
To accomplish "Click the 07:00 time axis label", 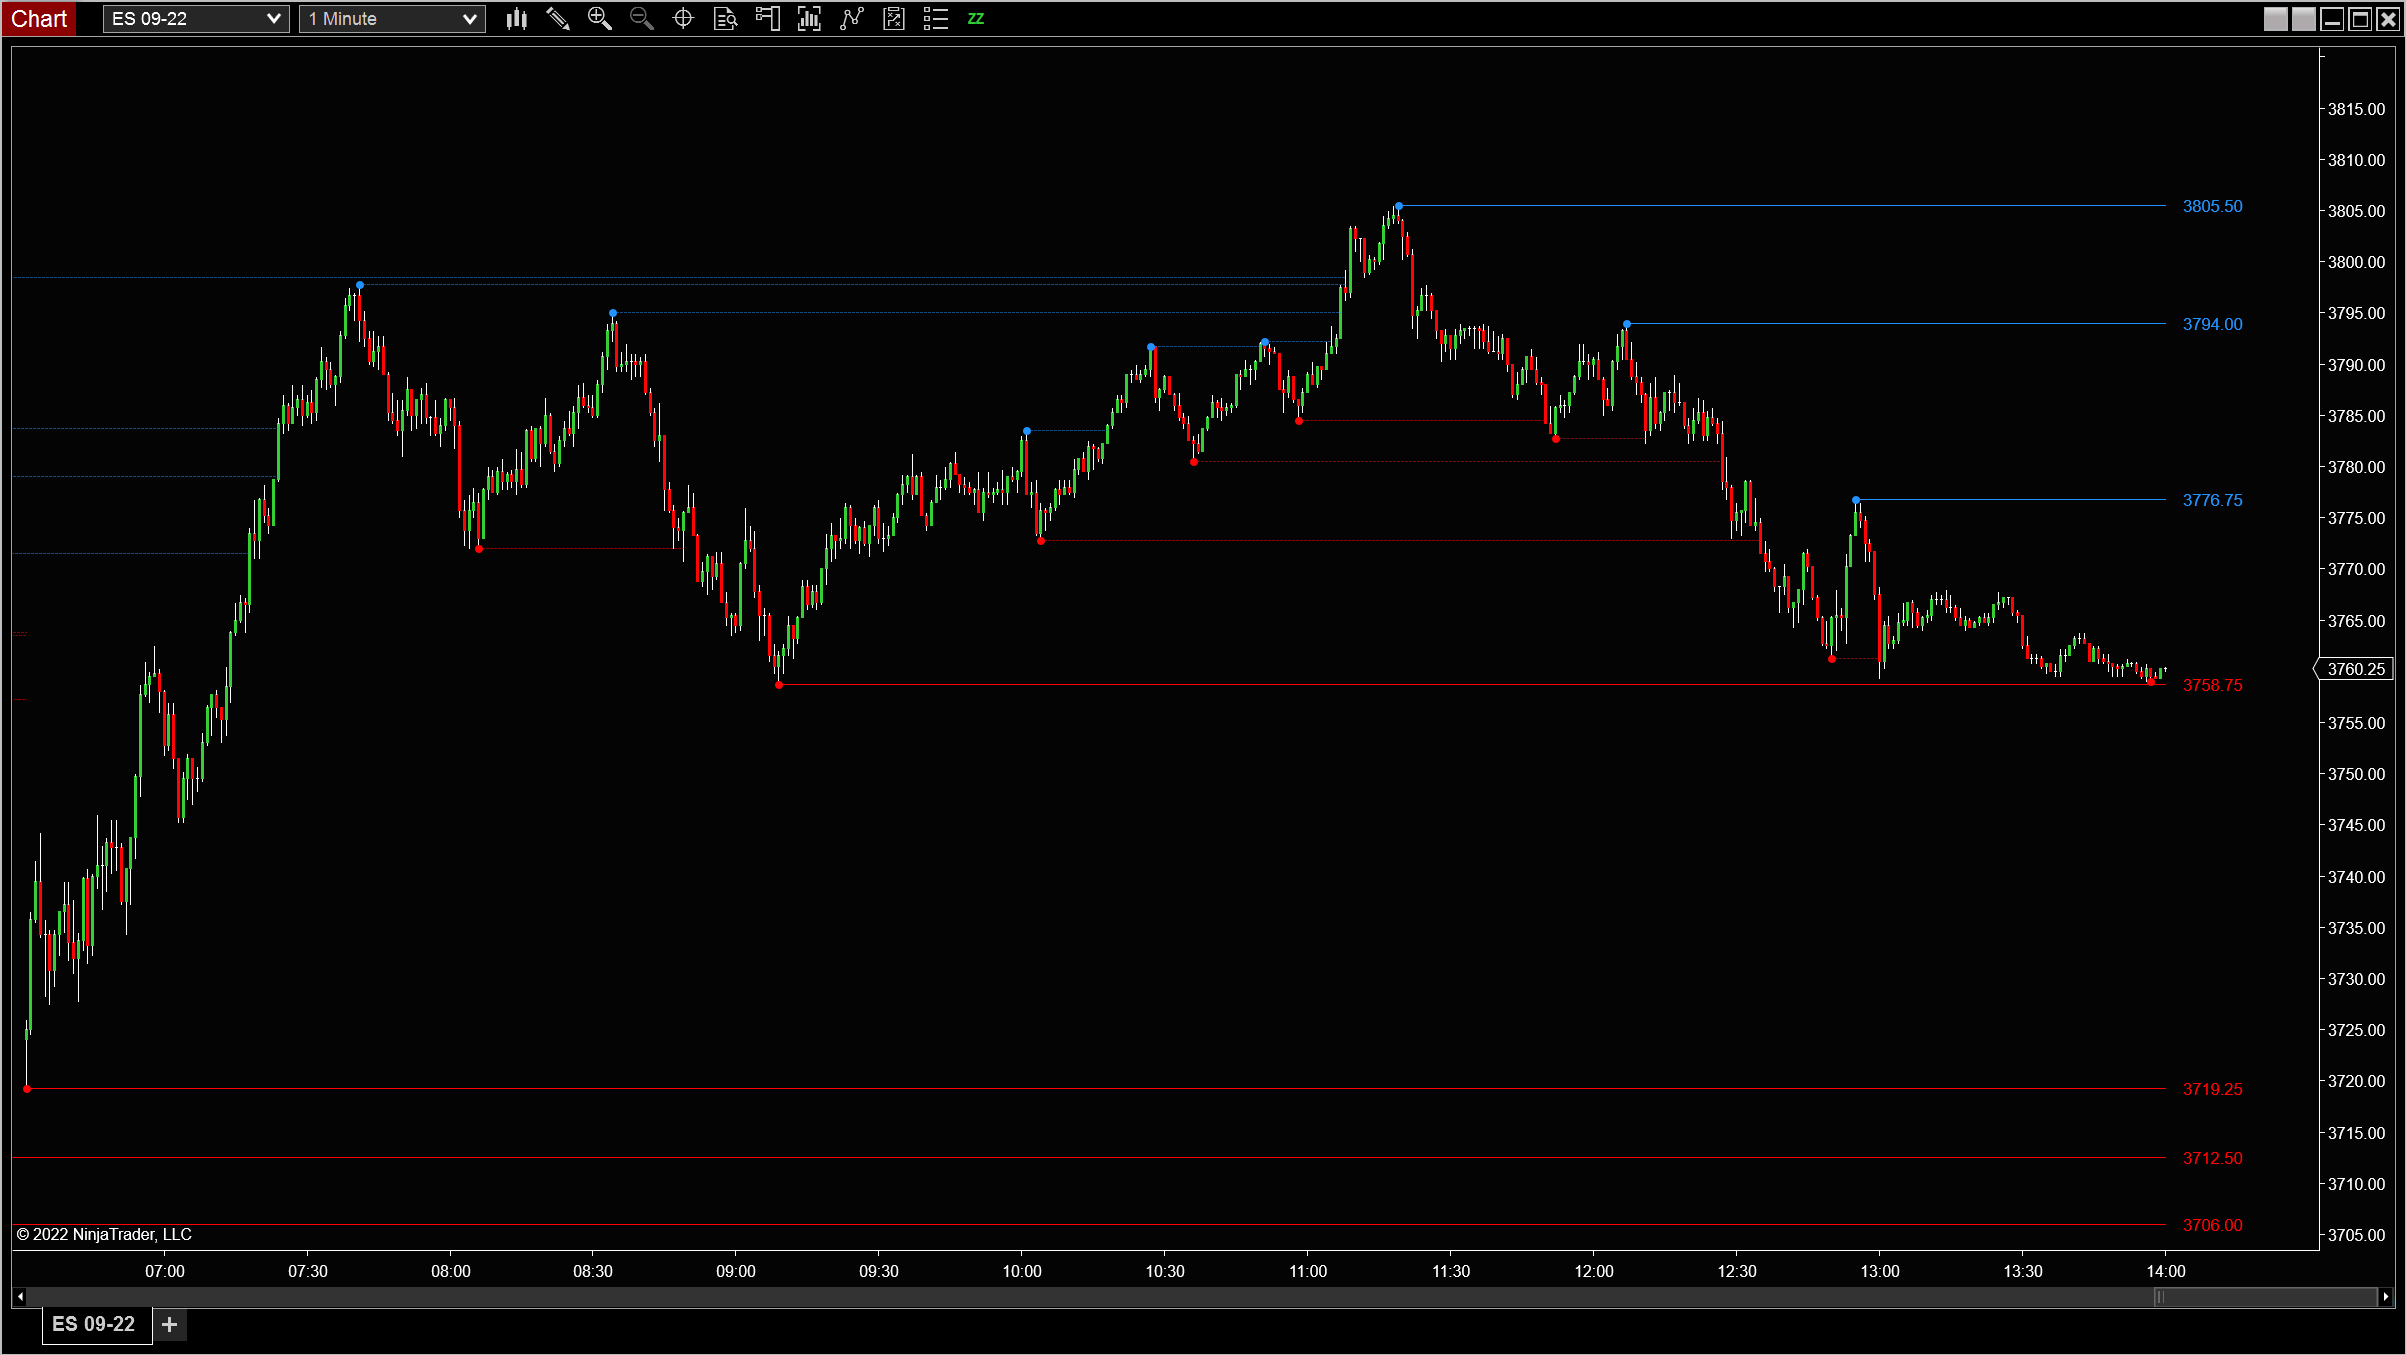I will click(165, 1271).
